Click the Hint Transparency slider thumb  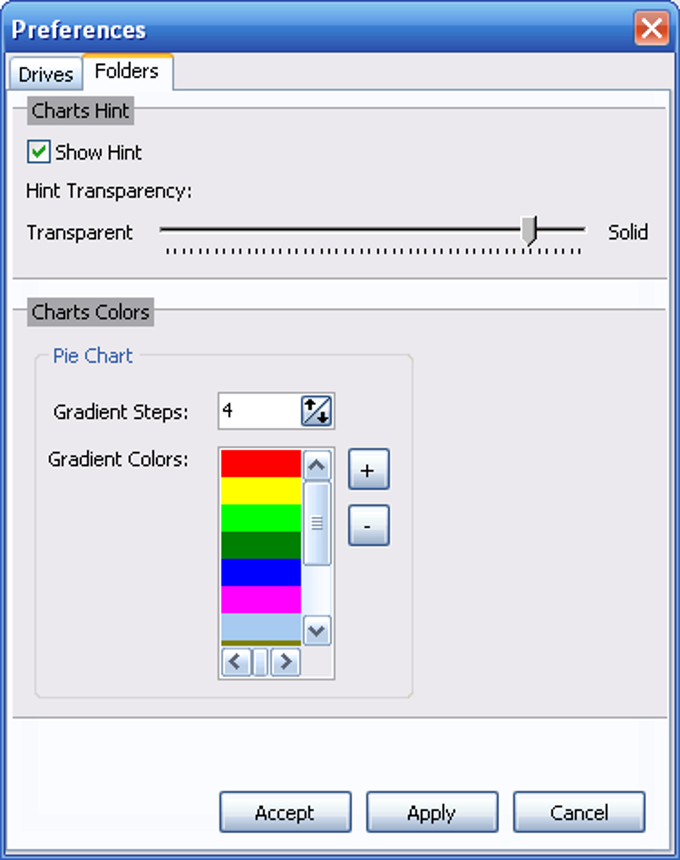(x=529, y=230)
